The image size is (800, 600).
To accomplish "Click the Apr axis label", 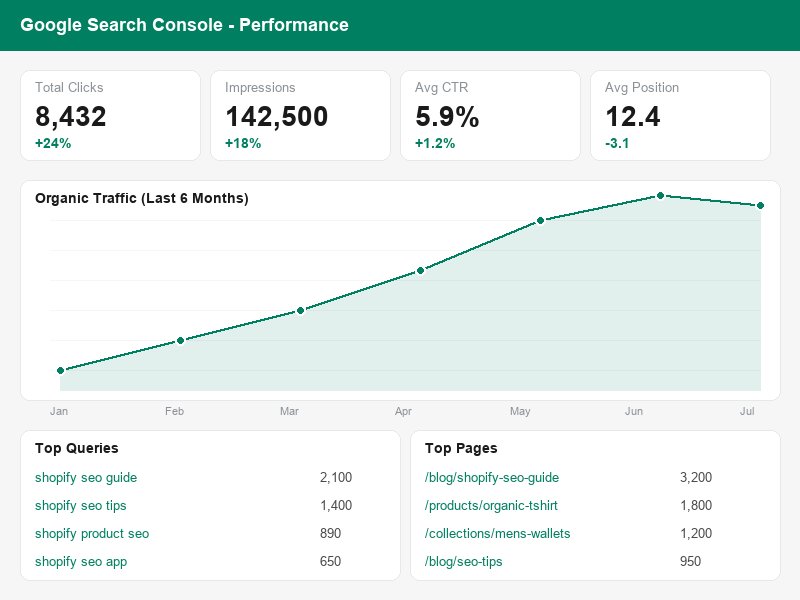I will 403,411.
